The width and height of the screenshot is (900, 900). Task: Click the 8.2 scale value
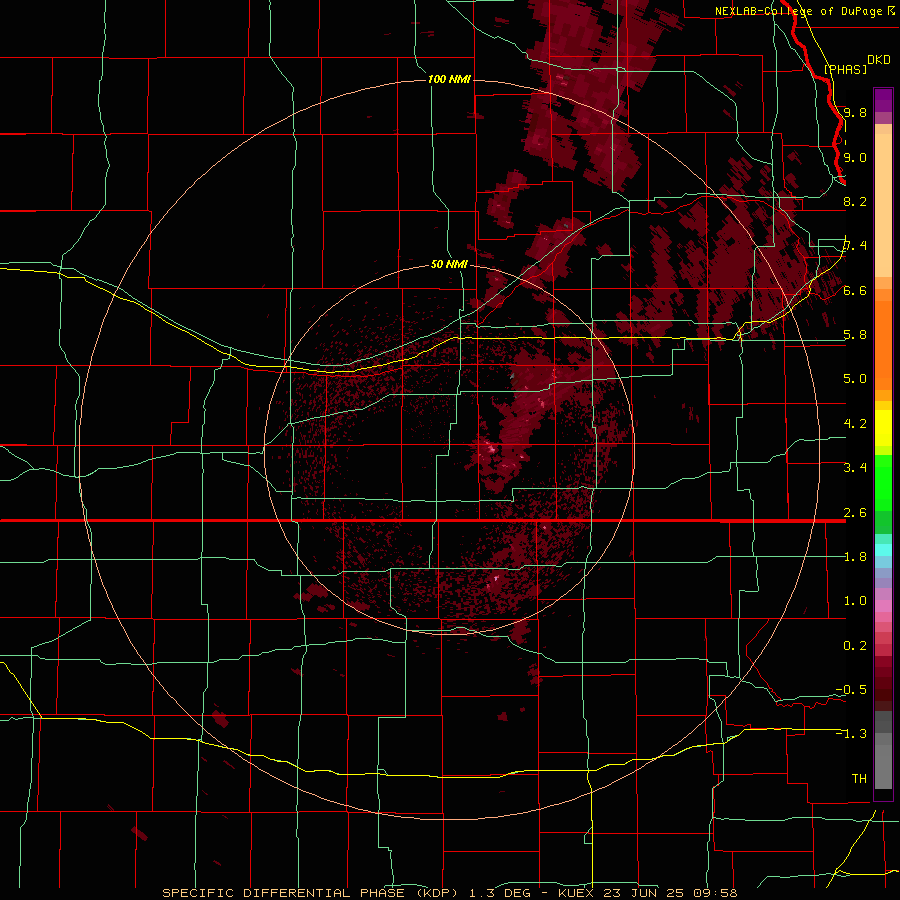(x=855, y=201)
